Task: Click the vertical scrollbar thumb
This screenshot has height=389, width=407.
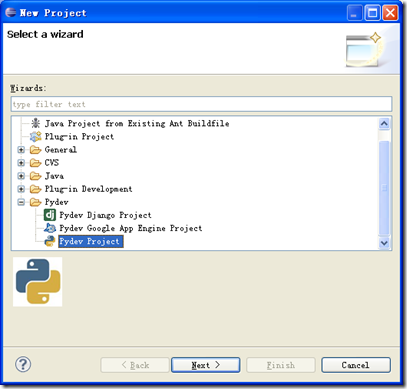Action: [384, 188]
